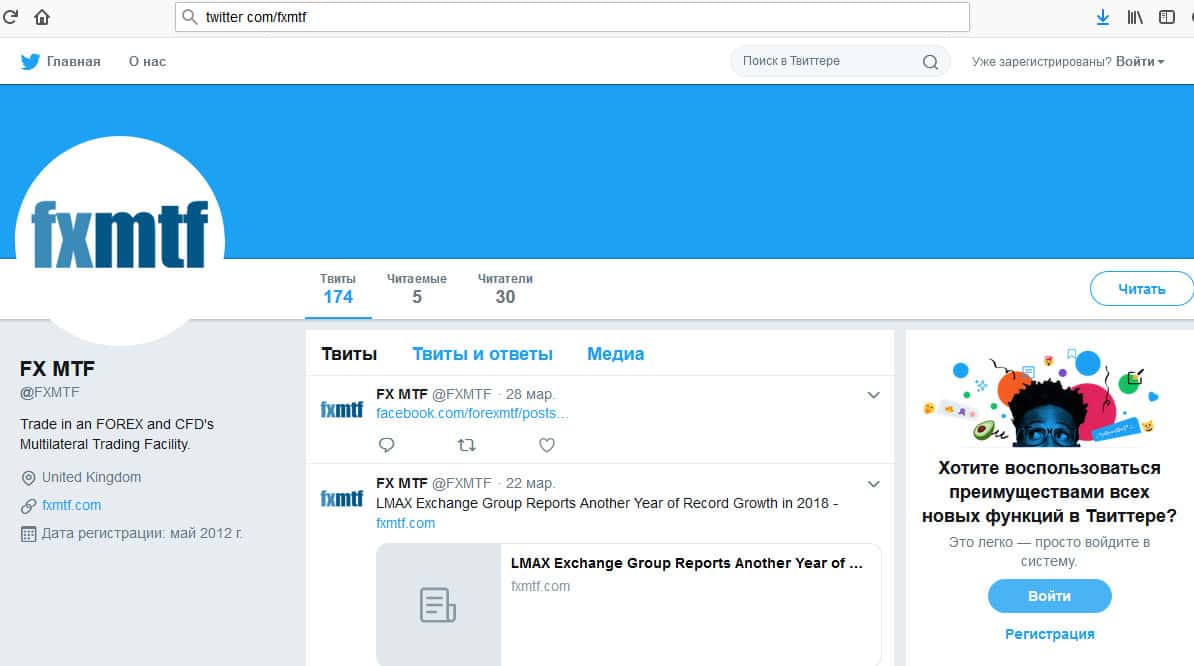The height and width of the screenshot is (666, 1194).
Task: Click the calendar registration date icon
Action: coord(28,534)
